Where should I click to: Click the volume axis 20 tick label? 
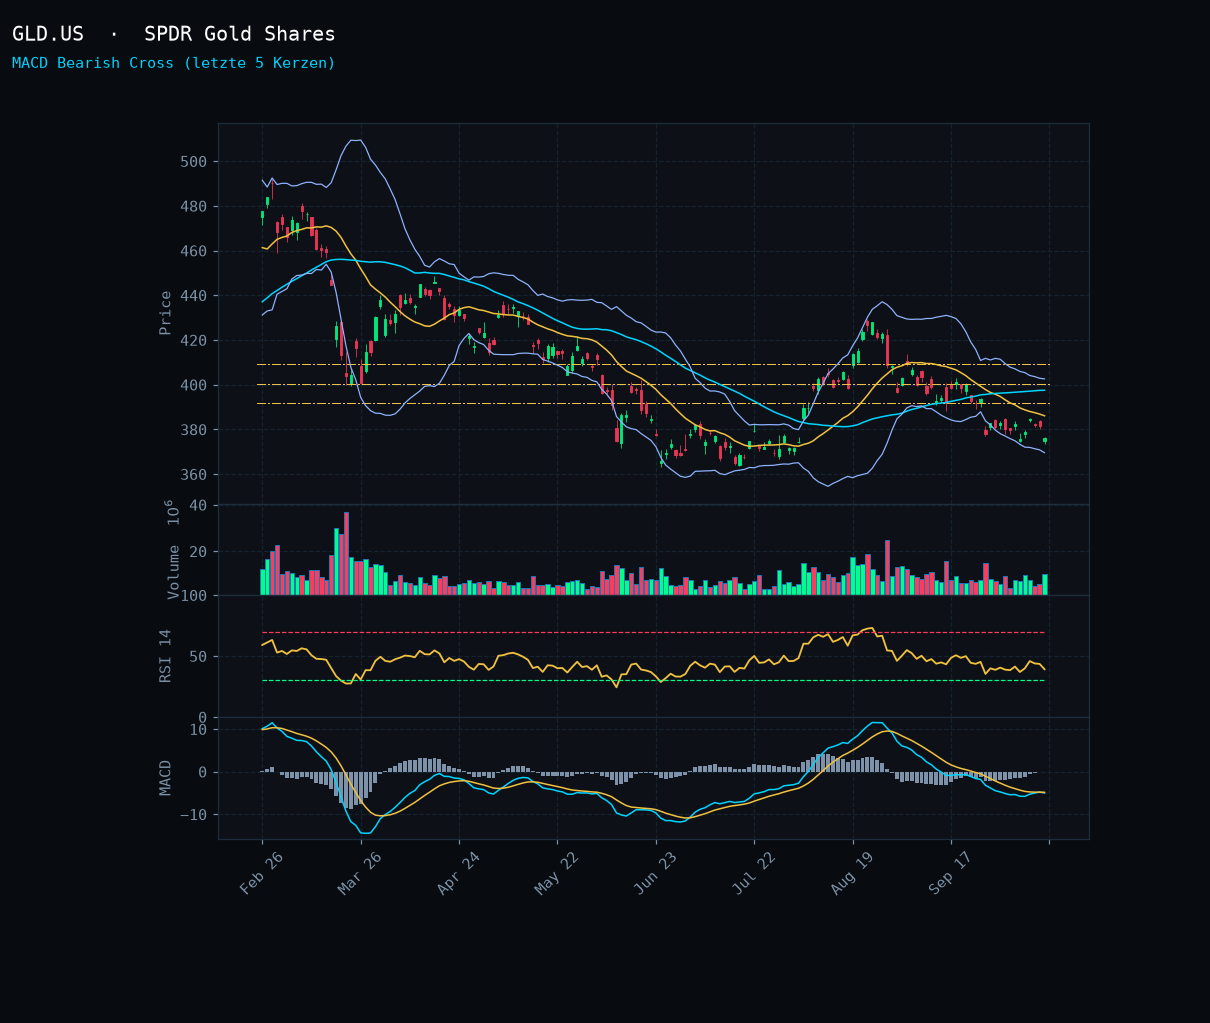(x=198, y=552)
